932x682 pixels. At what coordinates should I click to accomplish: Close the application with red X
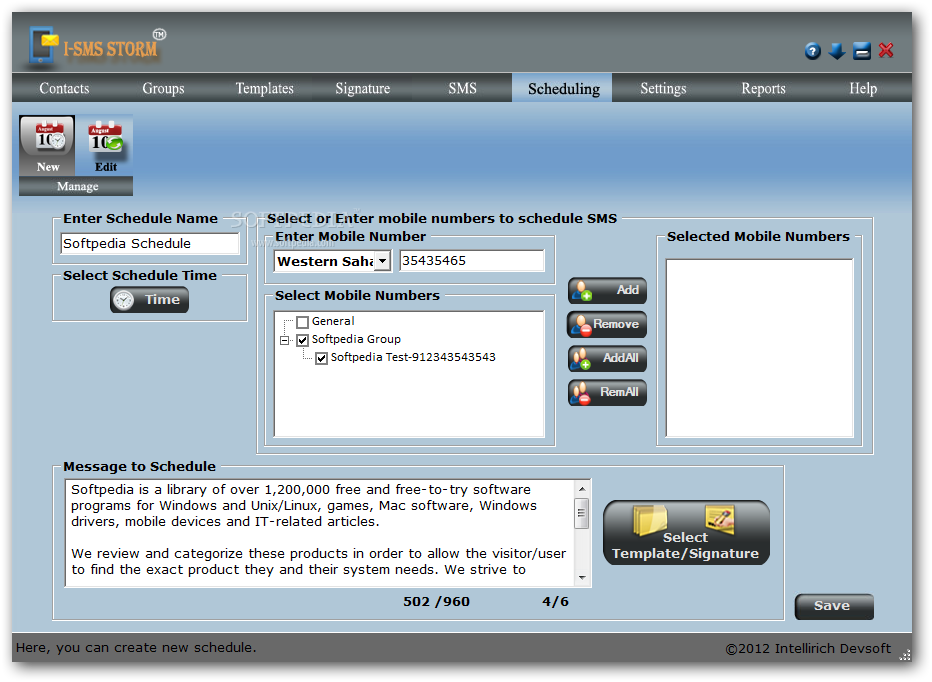(x=886, y=51)
